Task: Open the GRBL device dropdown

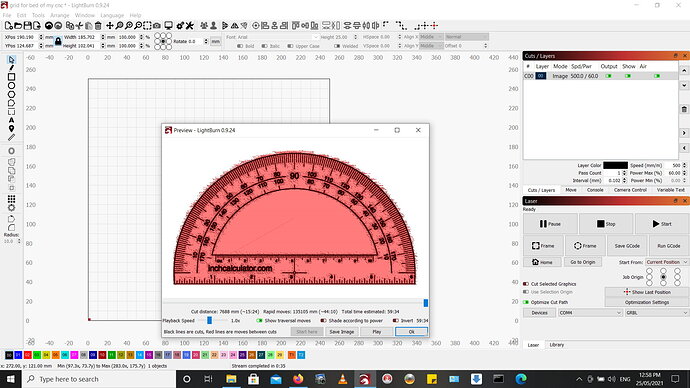Action: pyautogui.click(x=657, y=312)
